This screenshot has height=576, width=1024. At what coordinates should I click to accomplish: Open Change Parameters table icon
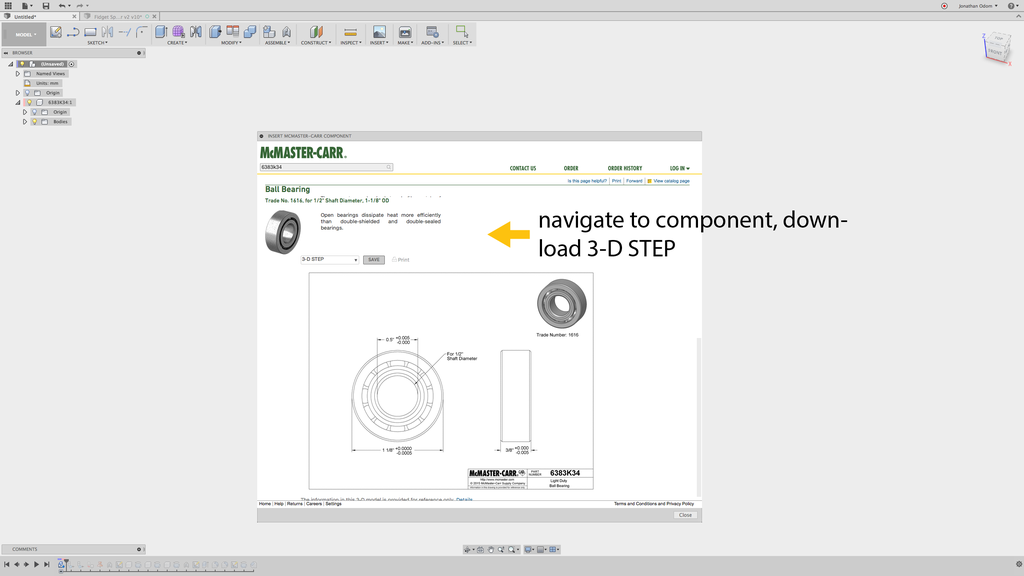click(232, 31)
